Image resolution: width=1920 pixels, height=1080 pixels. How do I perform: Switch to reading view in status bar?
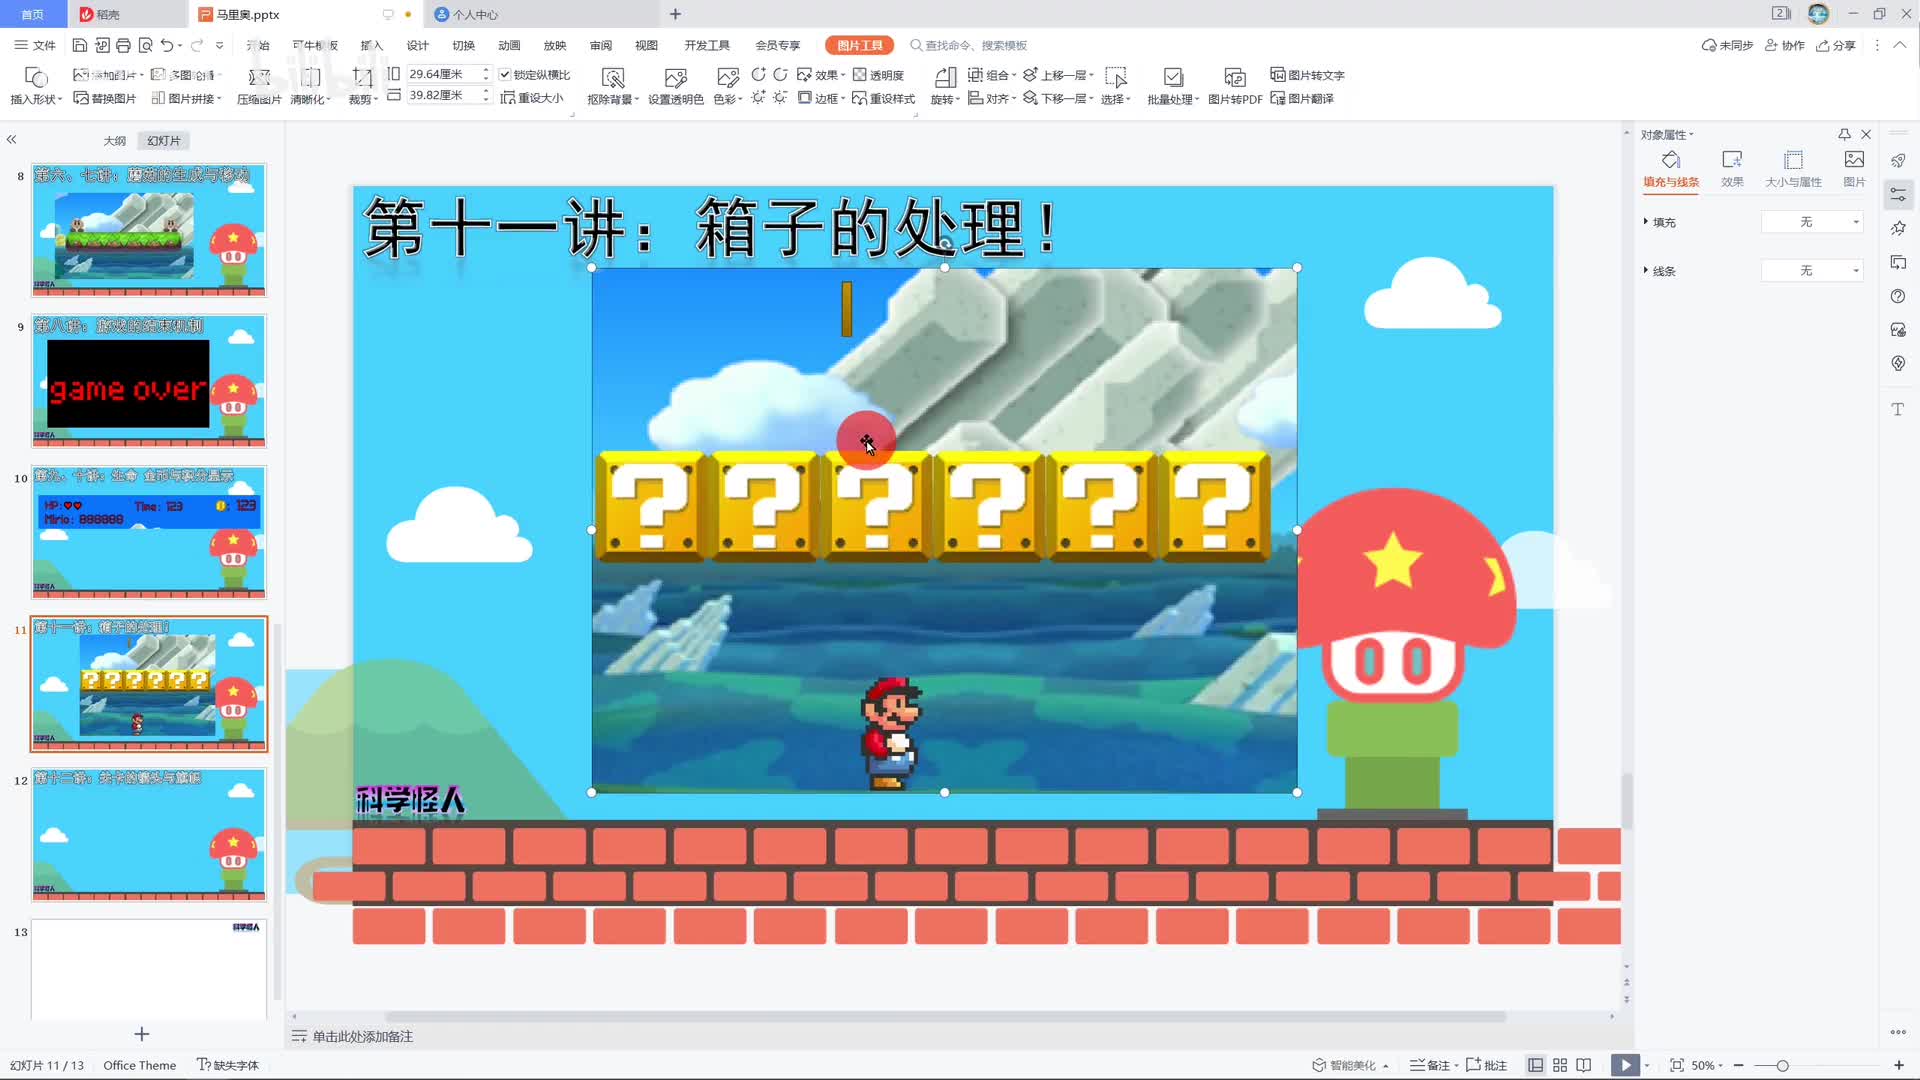pos(1584,1065)
